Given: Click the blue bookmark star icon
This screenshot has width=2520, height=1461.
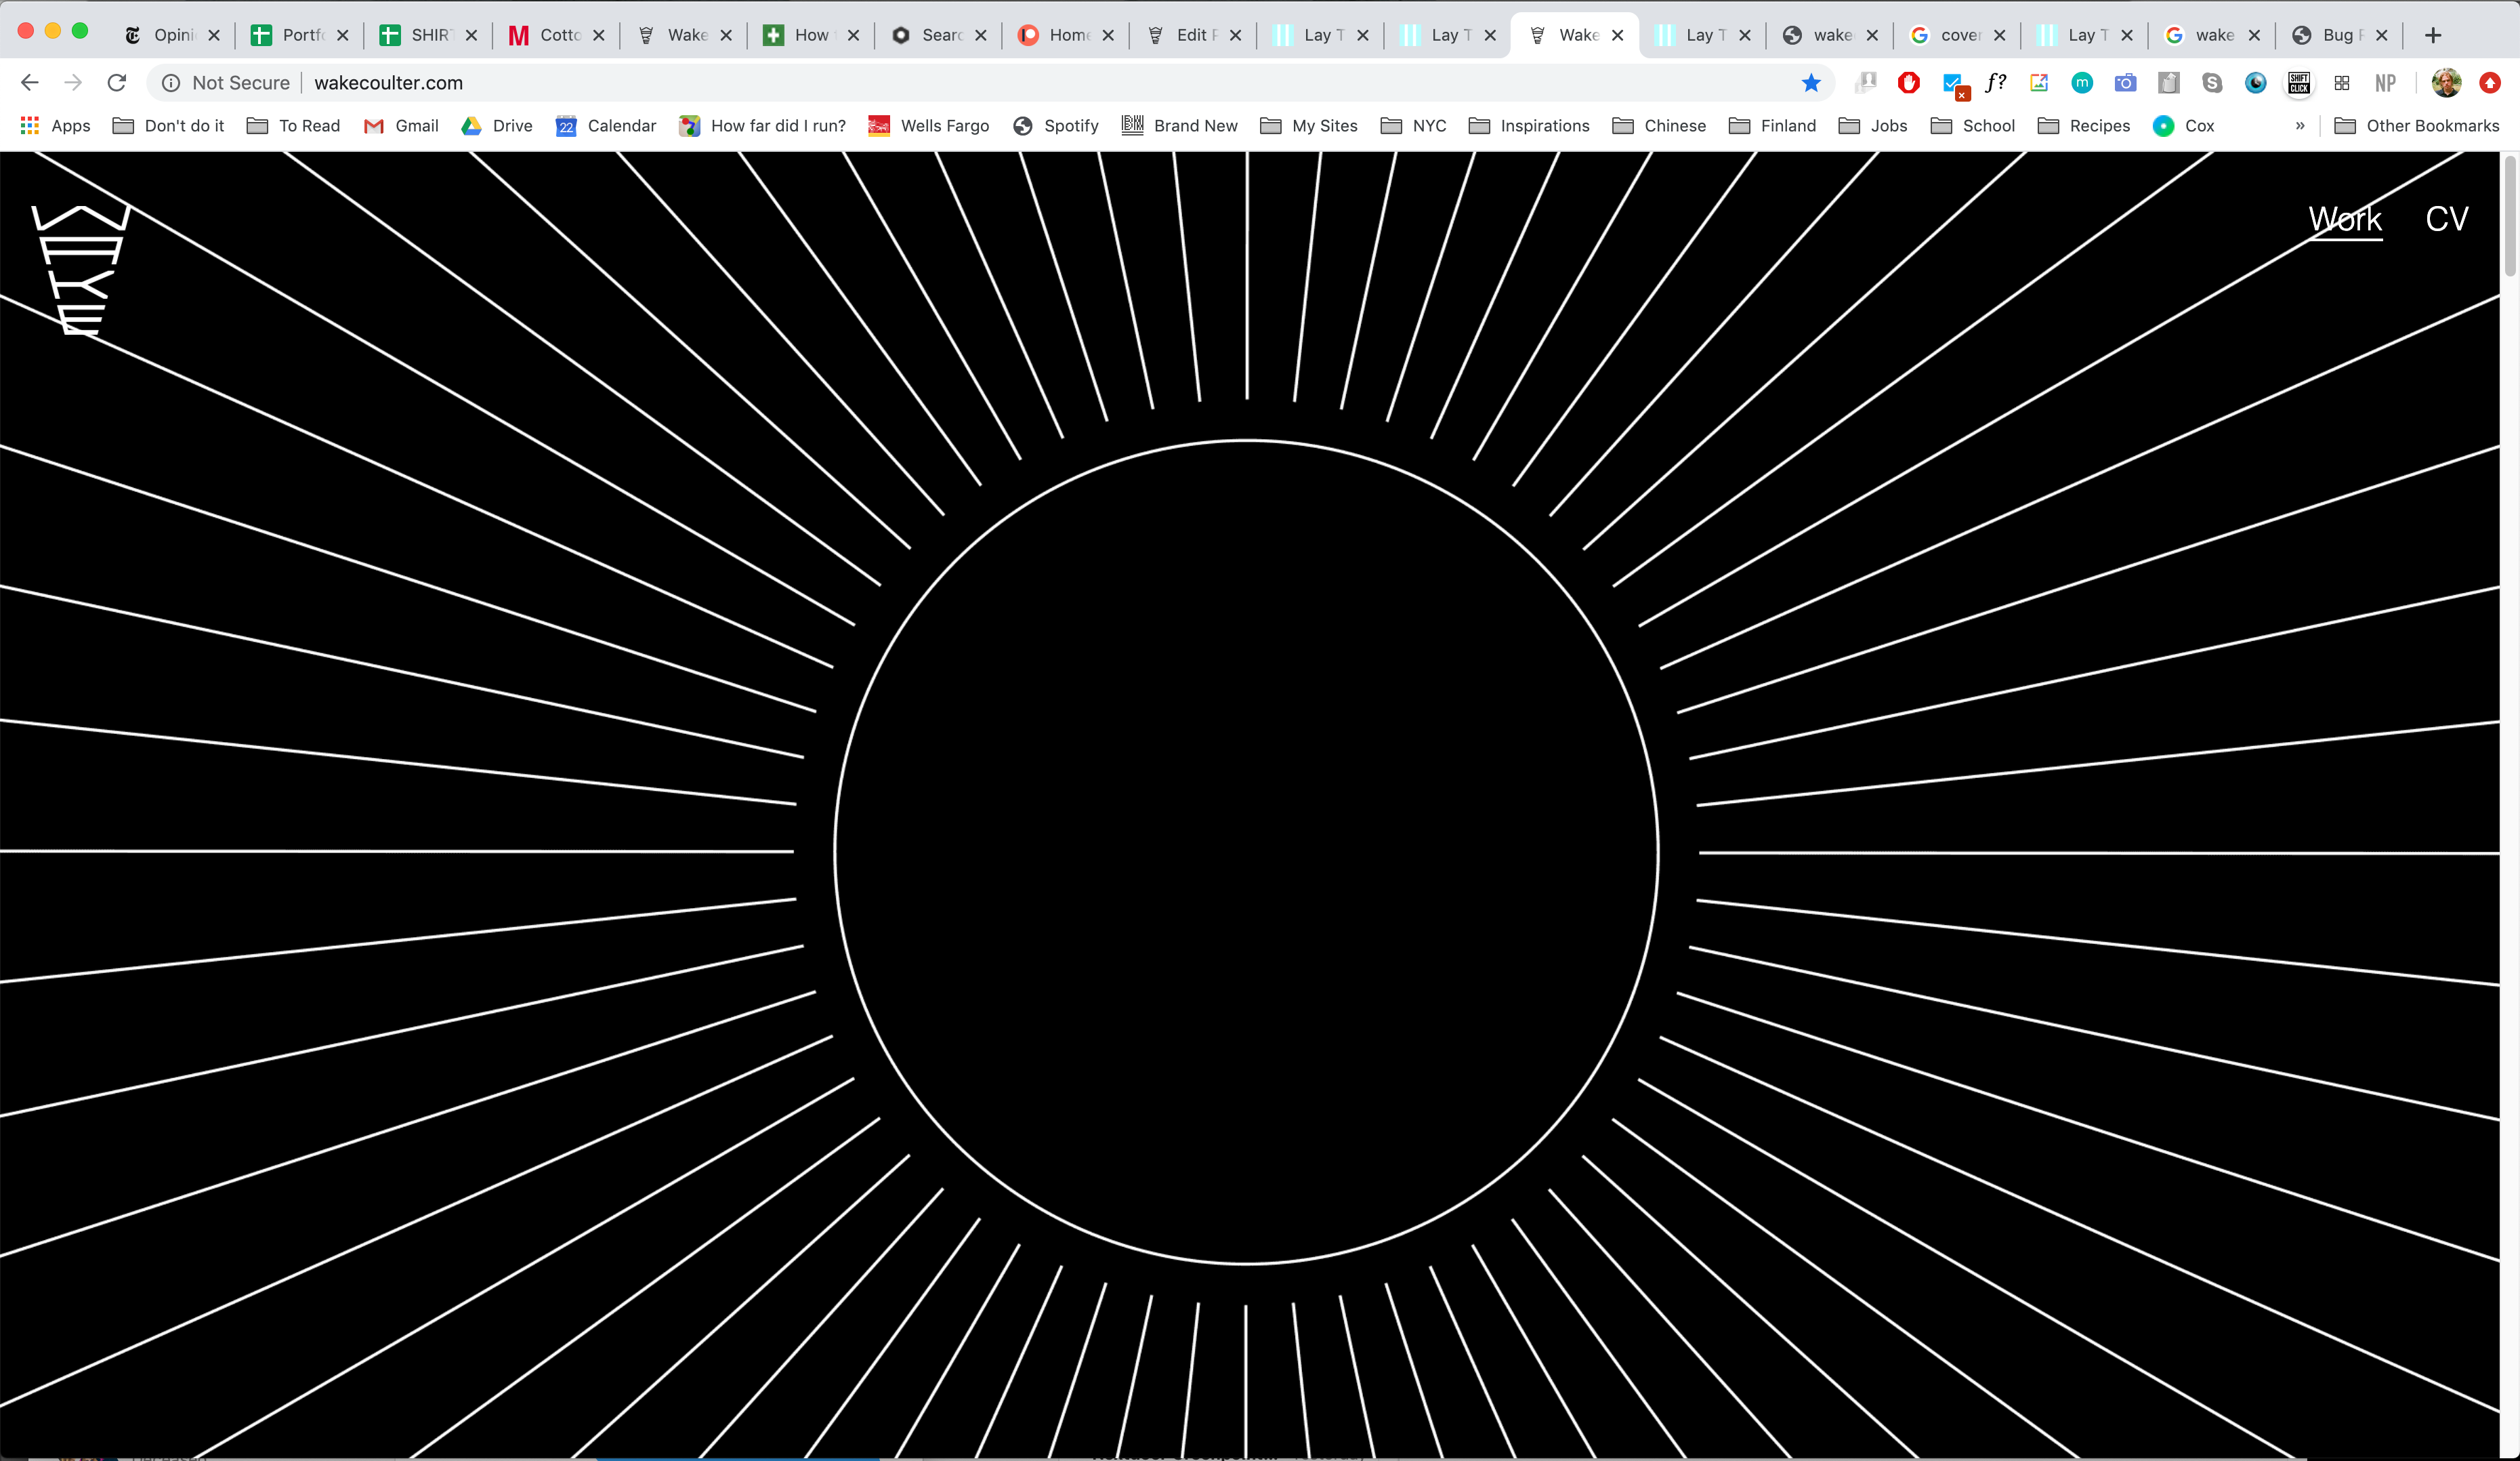Looking at the screenshot, I should pos(1811,83).
